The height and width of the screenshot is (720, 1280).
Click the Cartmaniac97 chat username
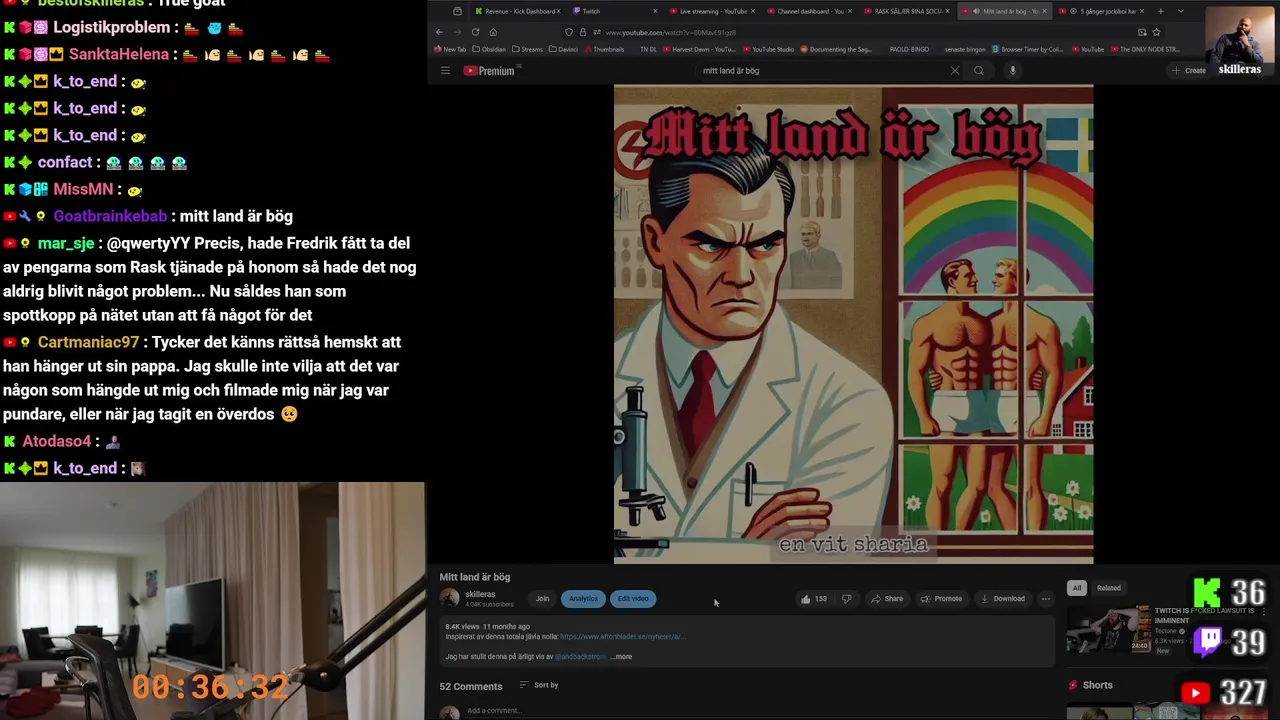pyautogui.click(x=88, y=342)
